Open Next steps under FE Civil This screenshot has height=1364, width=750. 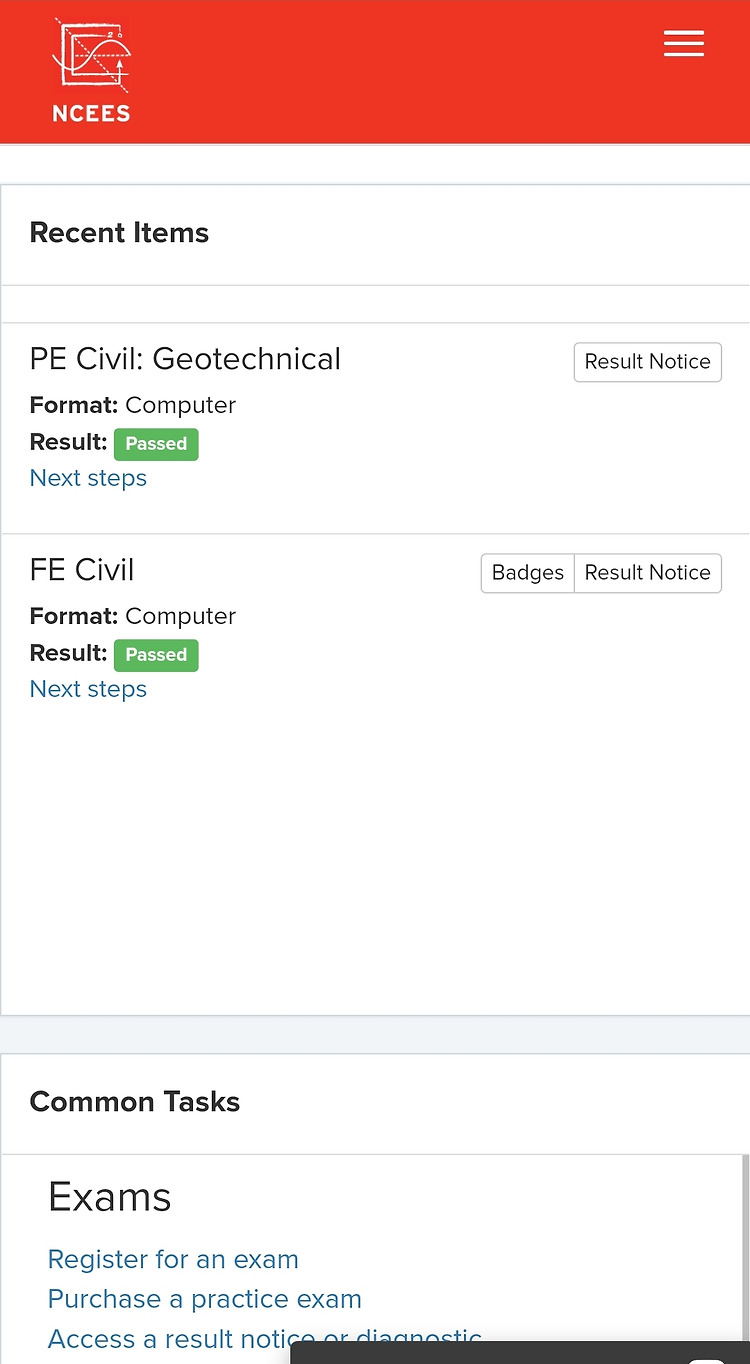pos(88,689)
